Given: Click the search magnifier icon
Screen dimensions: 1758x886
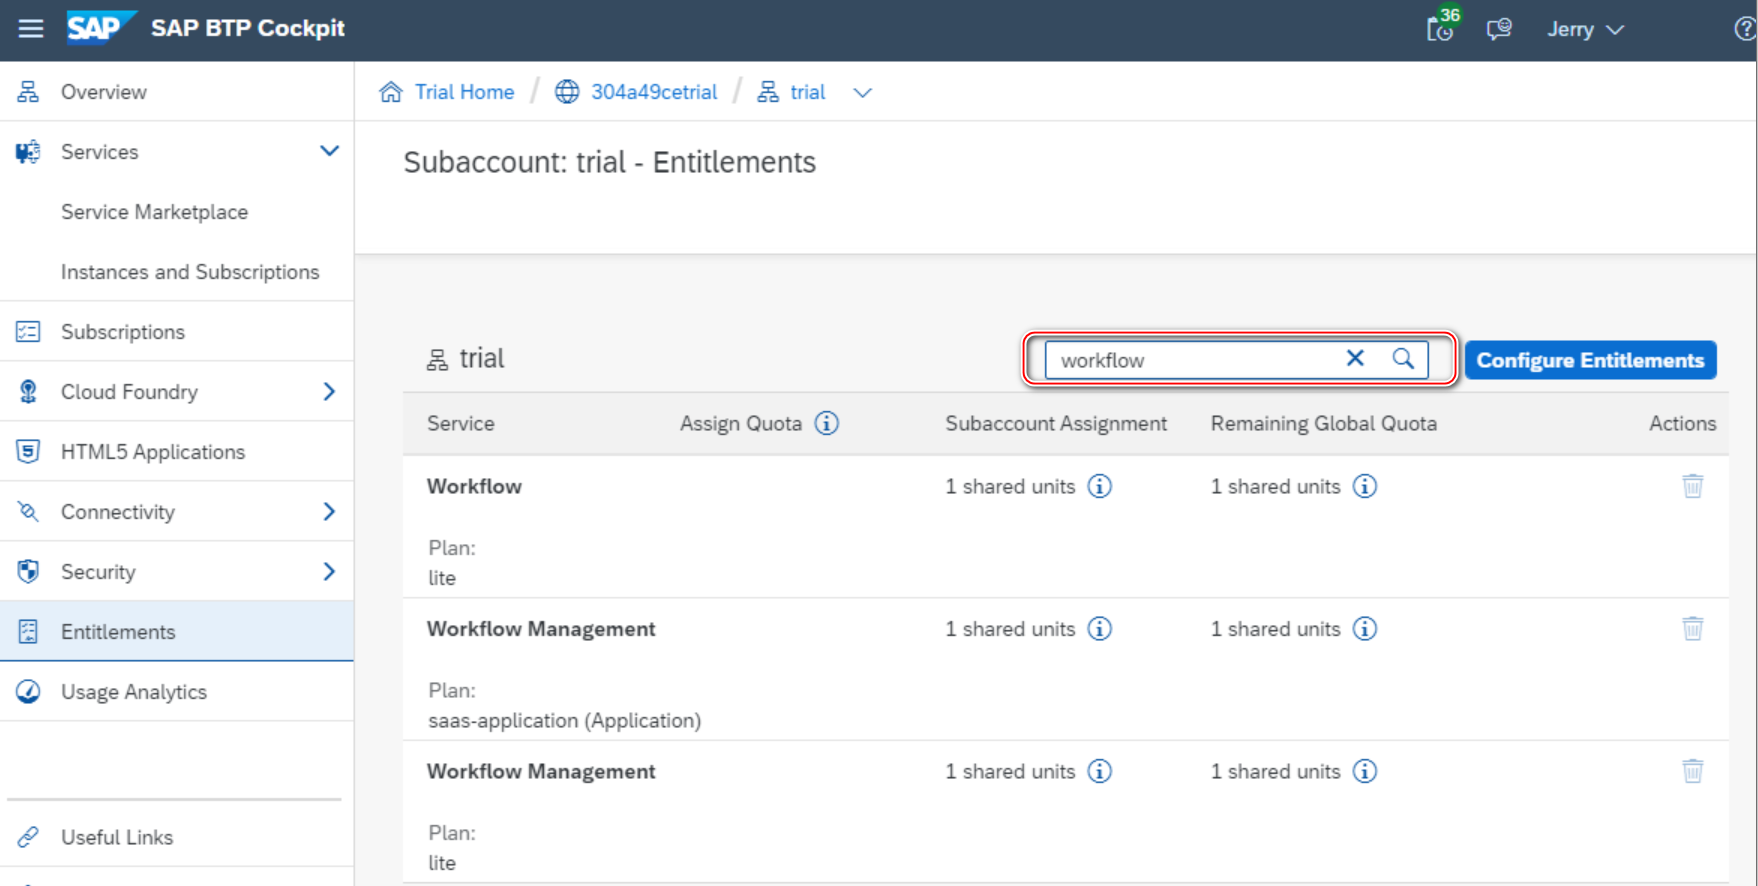Looking at the screenshot, I should click(1403, 358).
